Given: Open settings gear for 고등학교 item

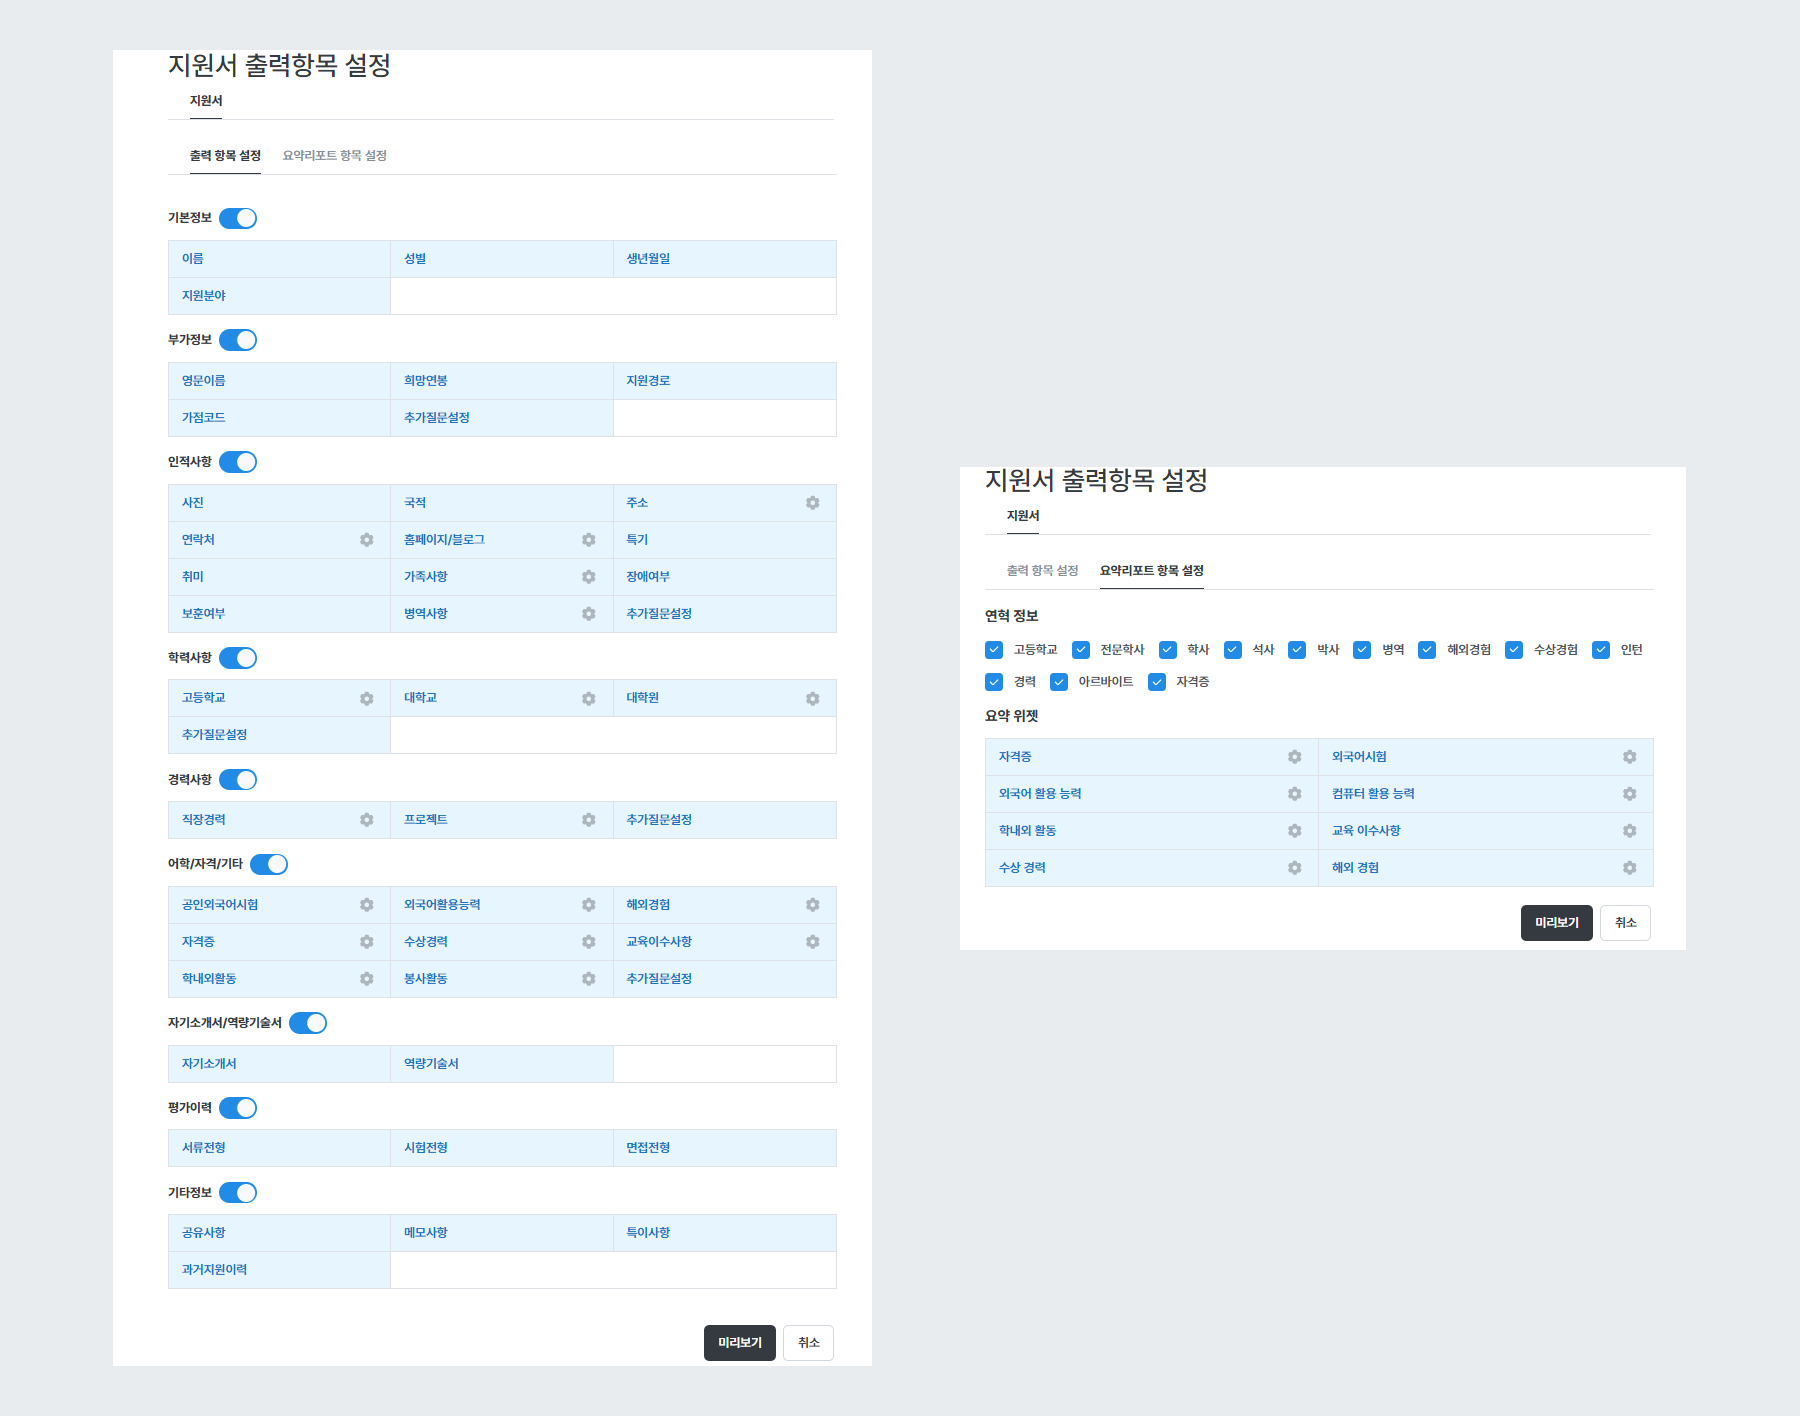Looking at the screenshot, I should (367, 699).
